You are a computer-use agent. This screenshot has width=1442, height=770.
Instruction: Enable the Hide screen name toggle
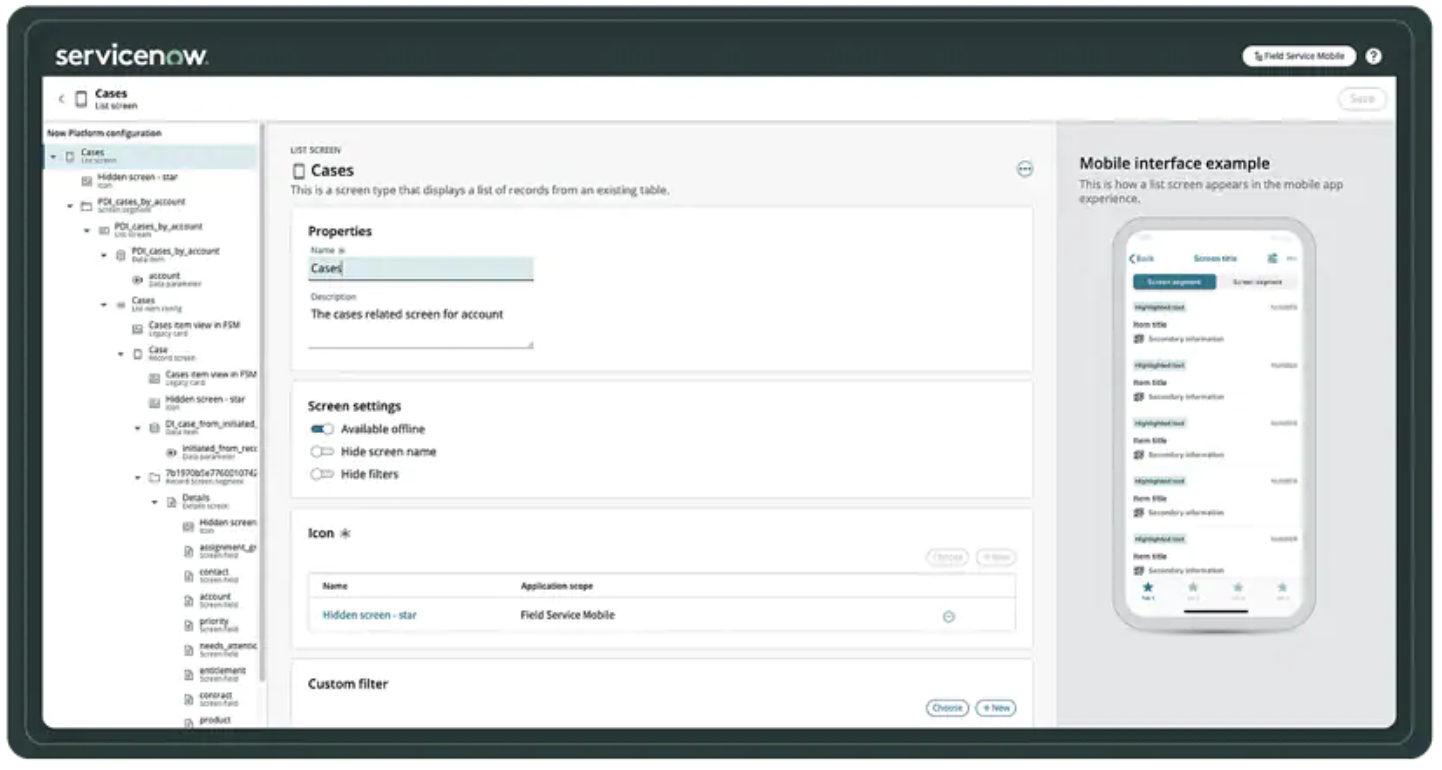point(322,452)
